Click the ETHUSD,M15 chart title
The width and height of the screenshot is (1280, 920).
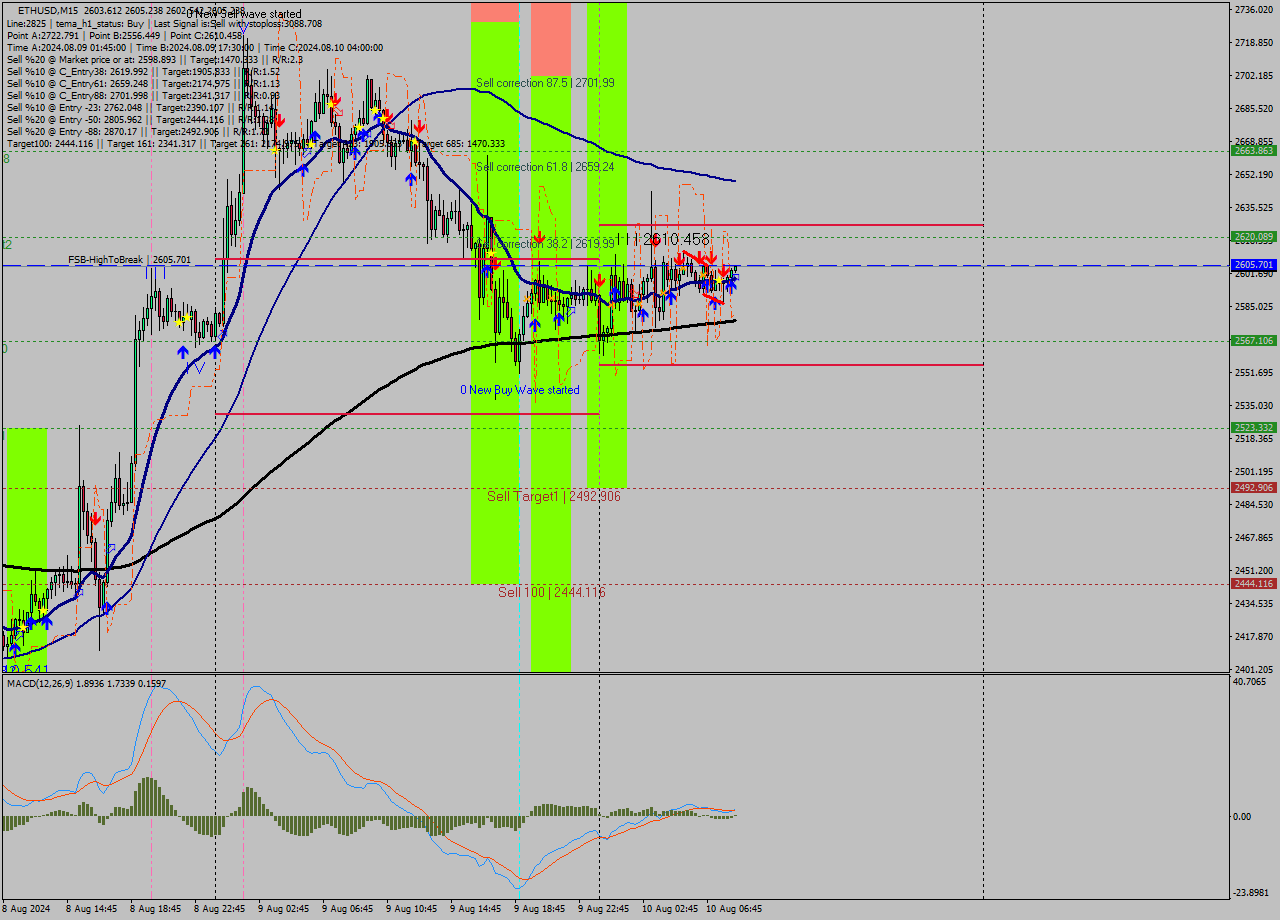40,8
